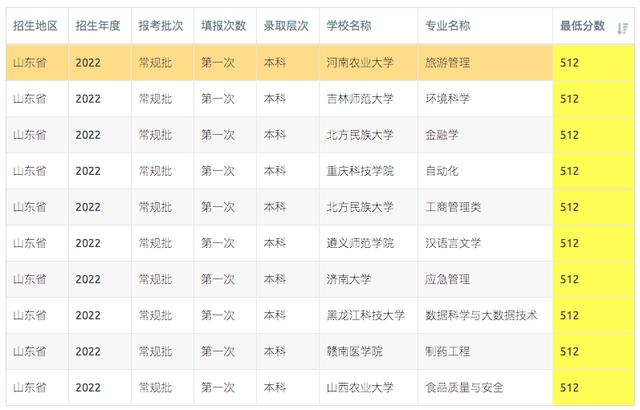The height and width of the screenshot is (410, 640).
Task: Sort by the 最低分数 column header
Action: pyautogui.click(x=583, y=26)
